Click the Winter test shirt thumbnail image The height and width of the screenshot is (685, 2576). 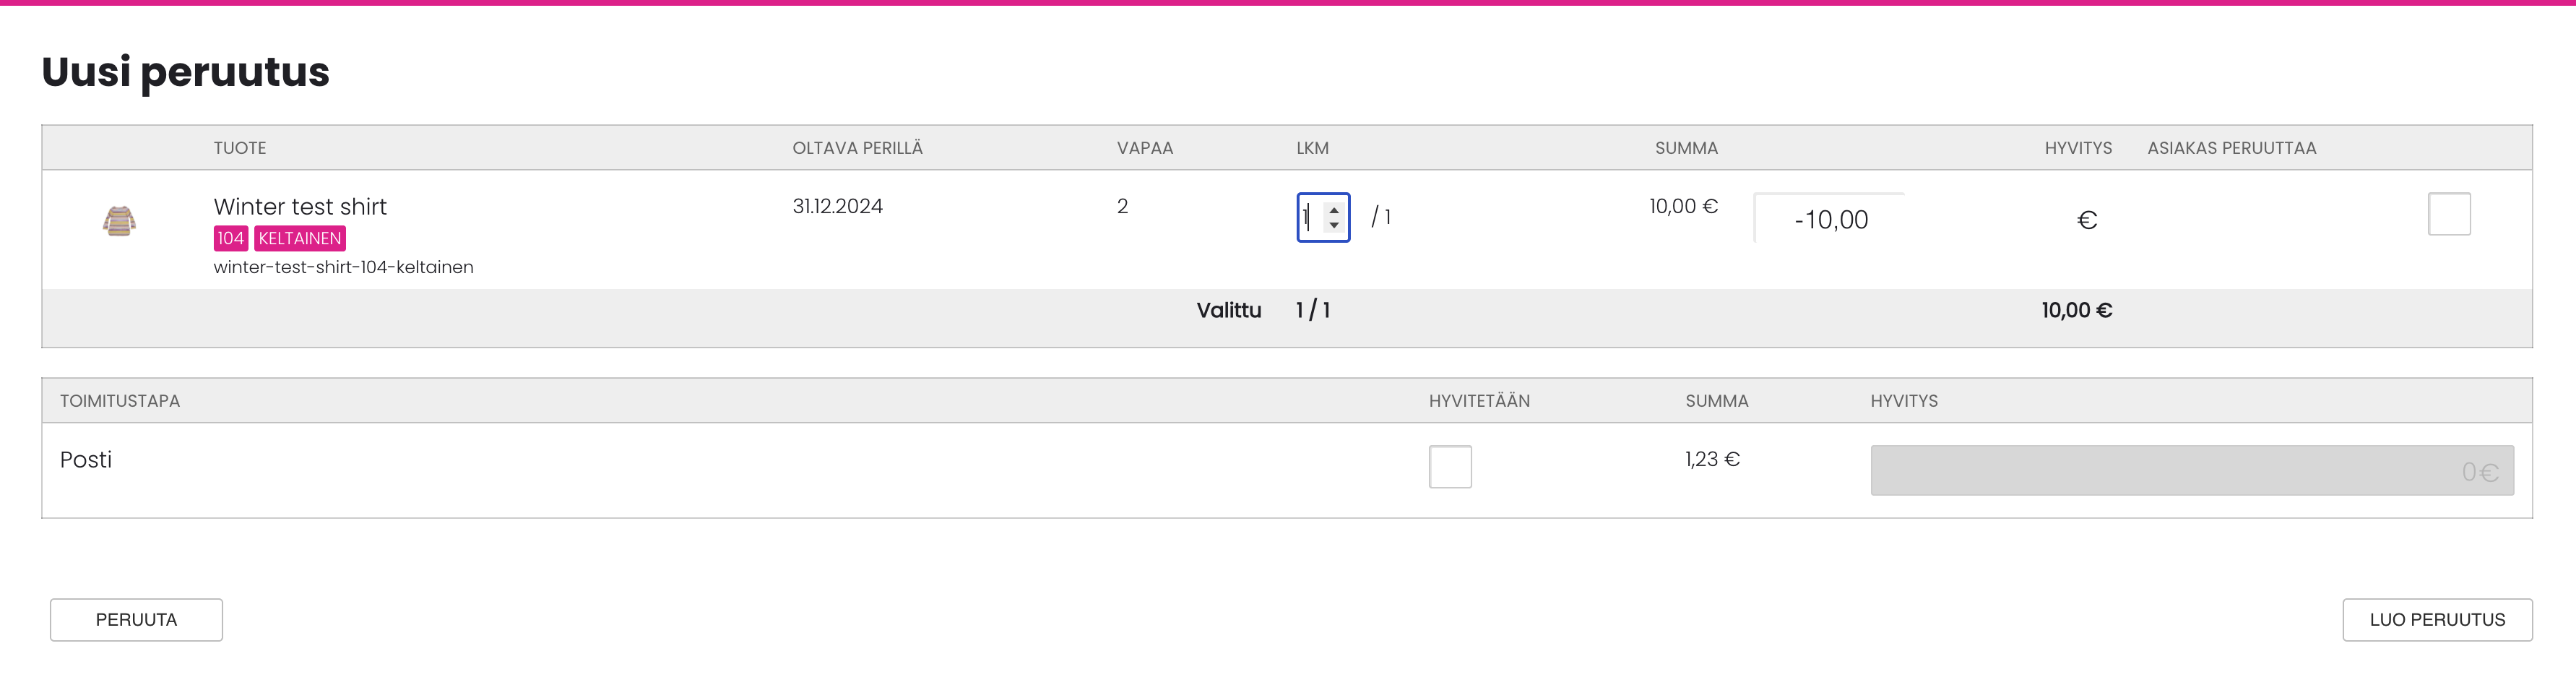(x=119, y=220)
